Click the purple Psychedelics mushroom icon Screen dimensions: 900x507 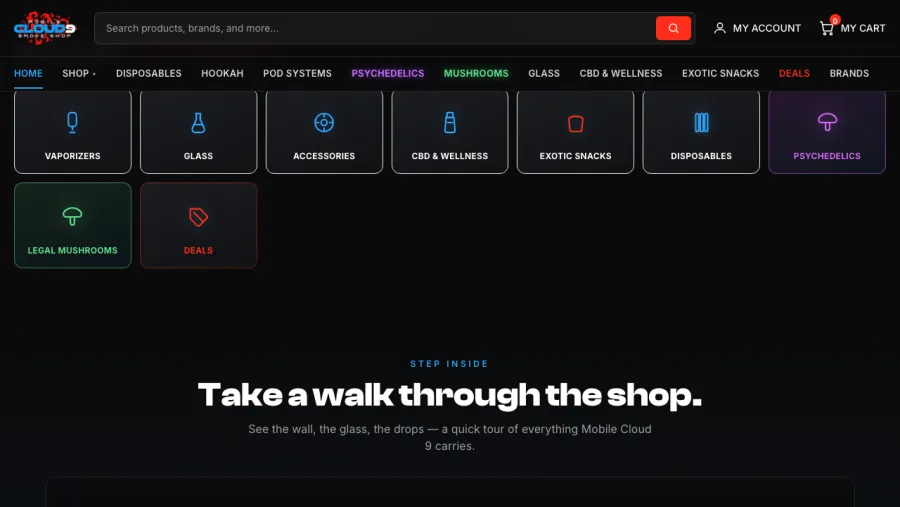pos(827,122)
